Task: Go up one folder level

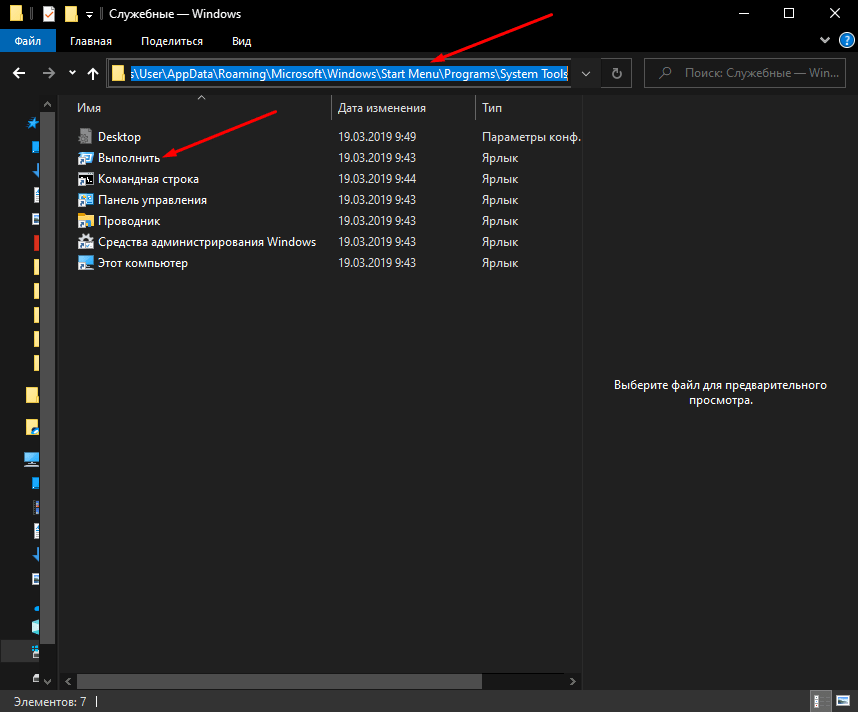Action: click(x=93, y=73)
